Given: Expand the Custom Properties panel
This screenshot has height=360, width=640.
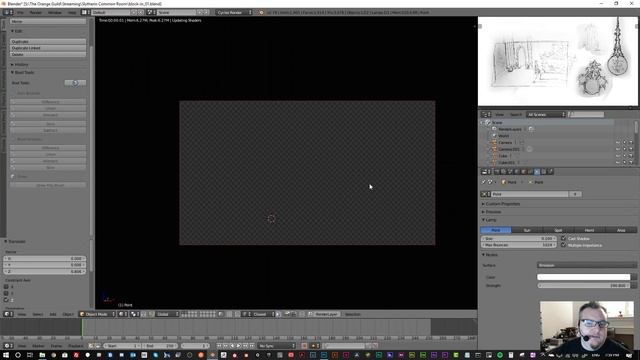Looking at the screenshot, I should pos(501,204).
